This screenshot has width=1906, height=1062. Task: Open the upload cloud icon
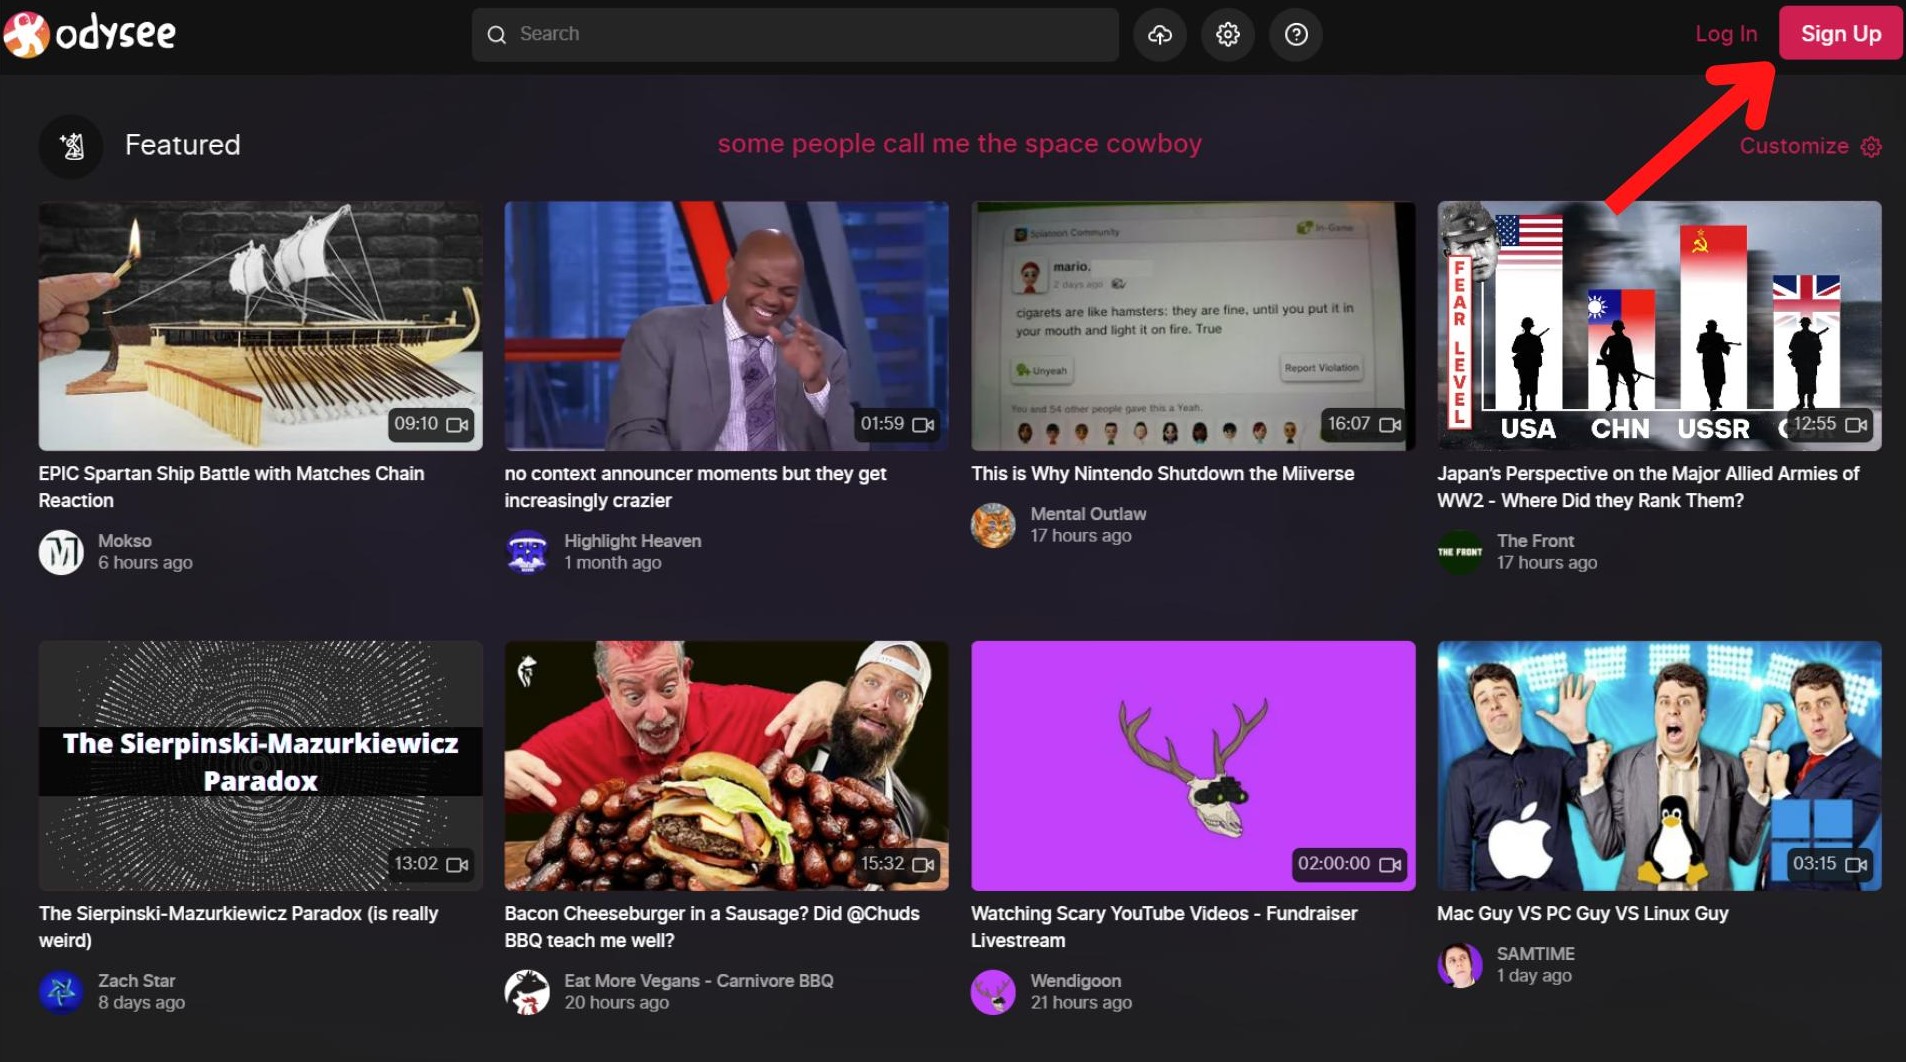(1160, 35)
